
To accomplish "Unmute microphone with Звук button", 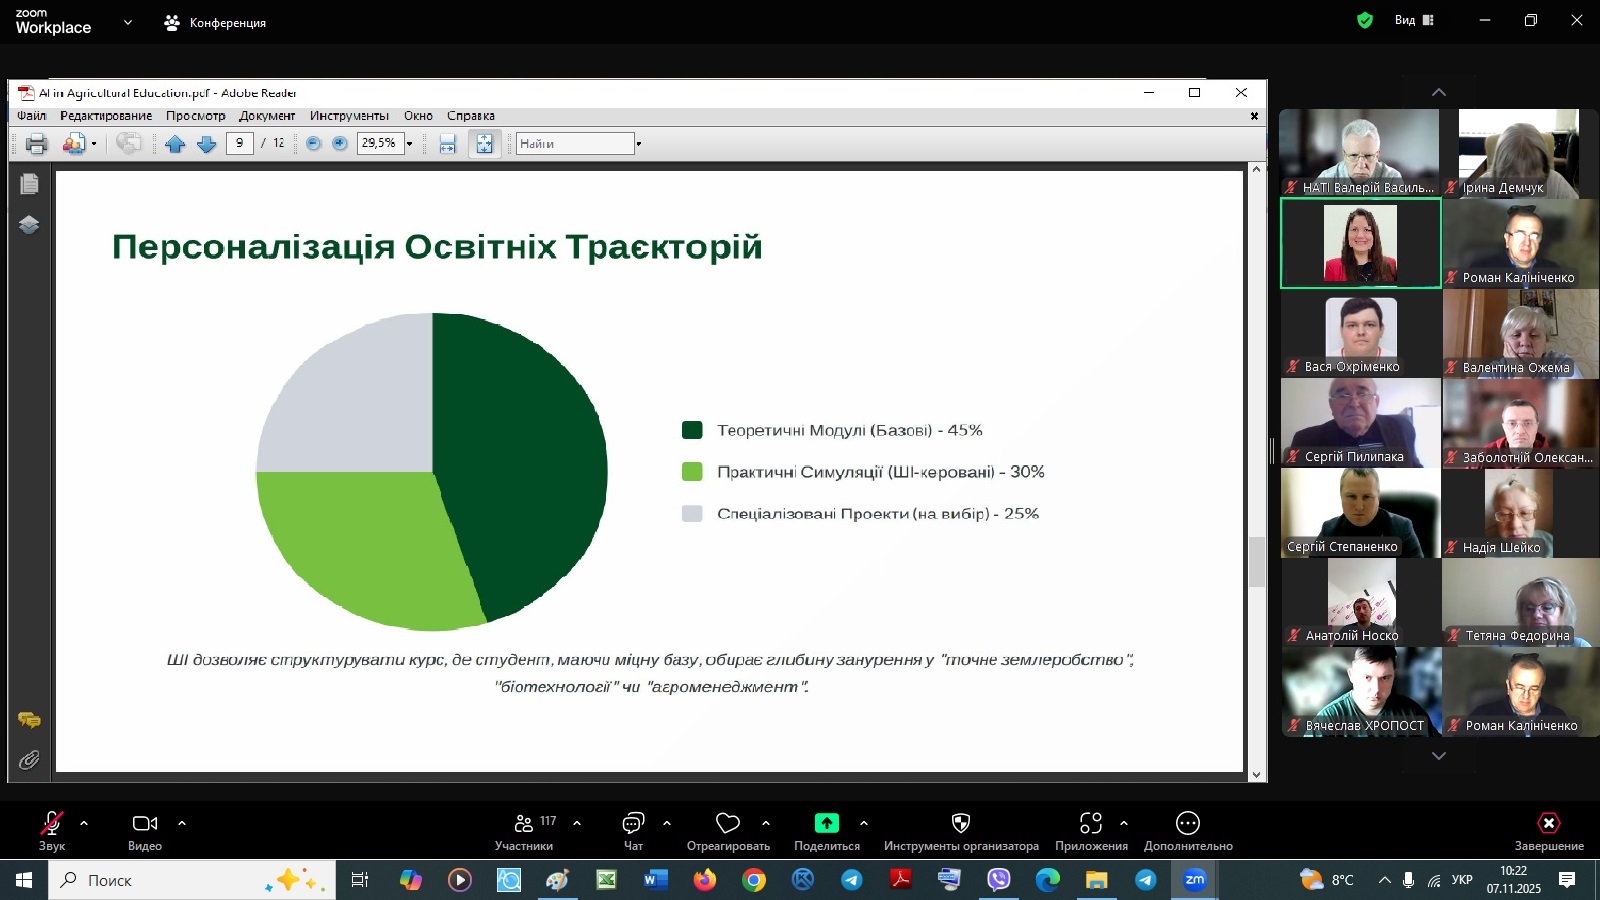I will (x=52, y=830).
